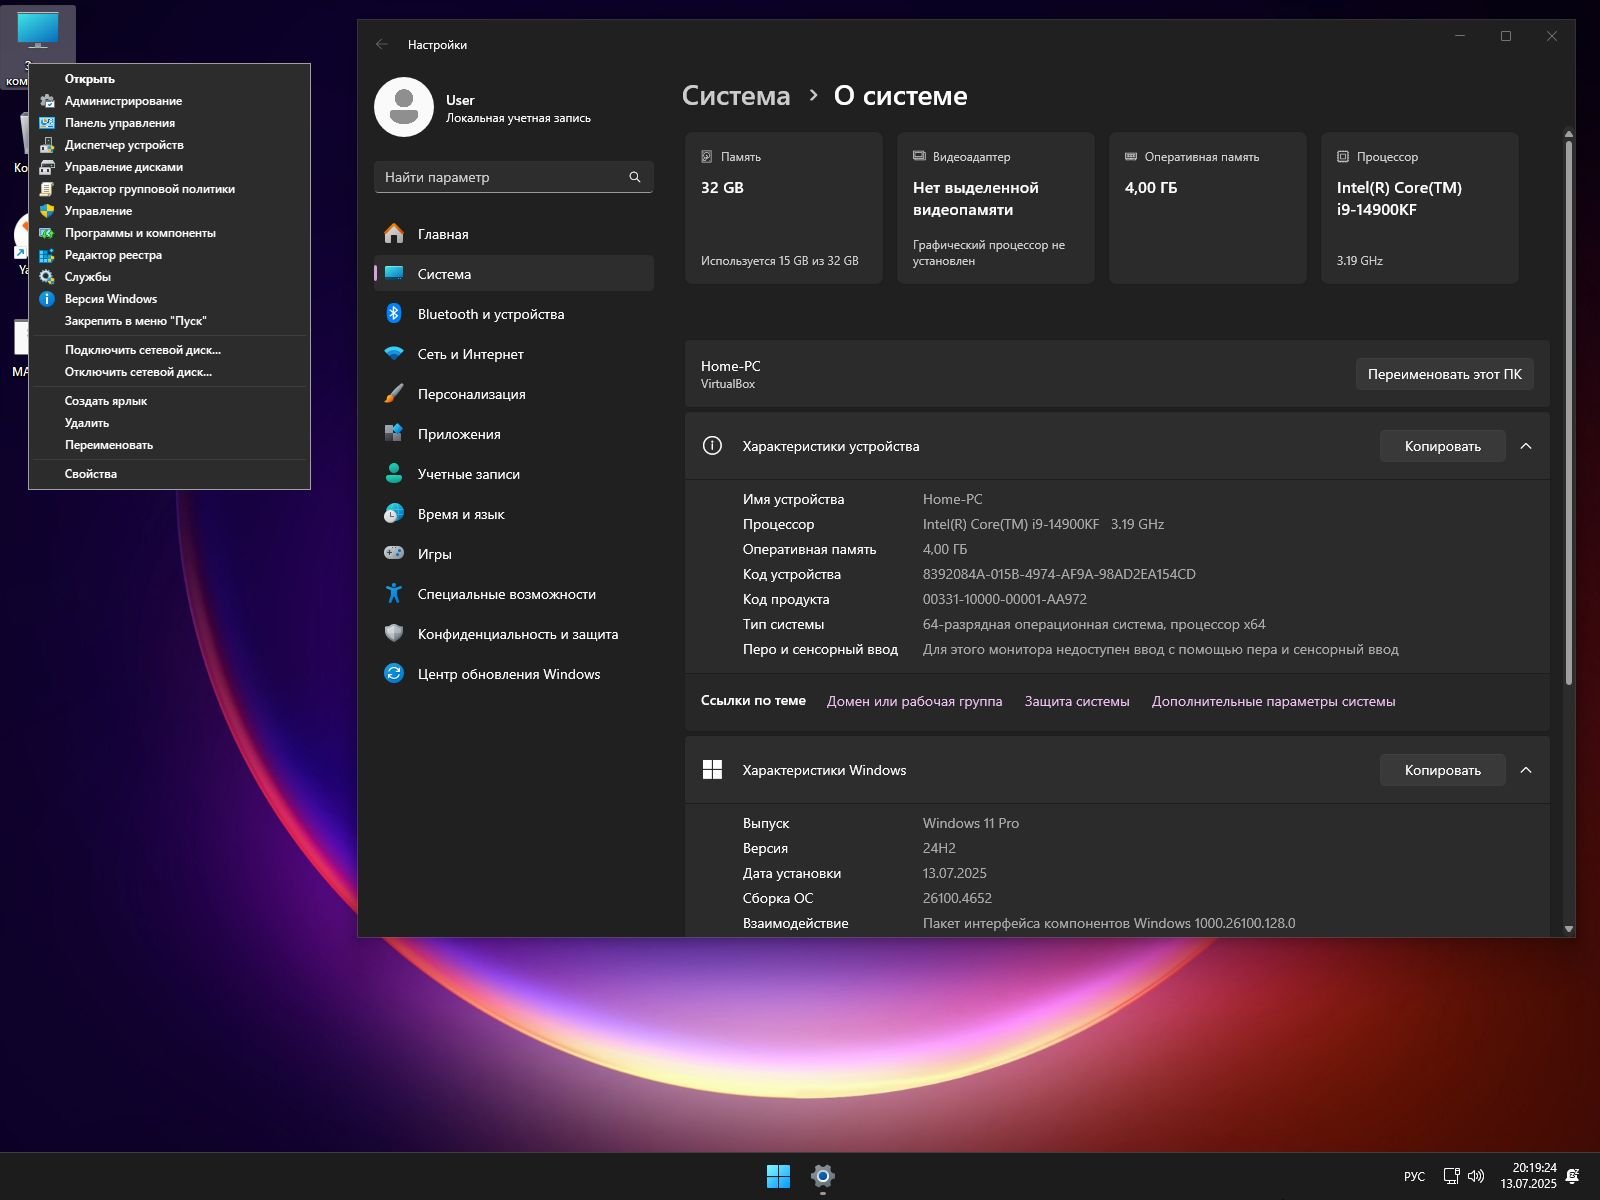Viewport: 1600px width, 1200px height.
Task: Focus the Найти параметр search field
Action: pyautogui.click(x=513, y=177)
